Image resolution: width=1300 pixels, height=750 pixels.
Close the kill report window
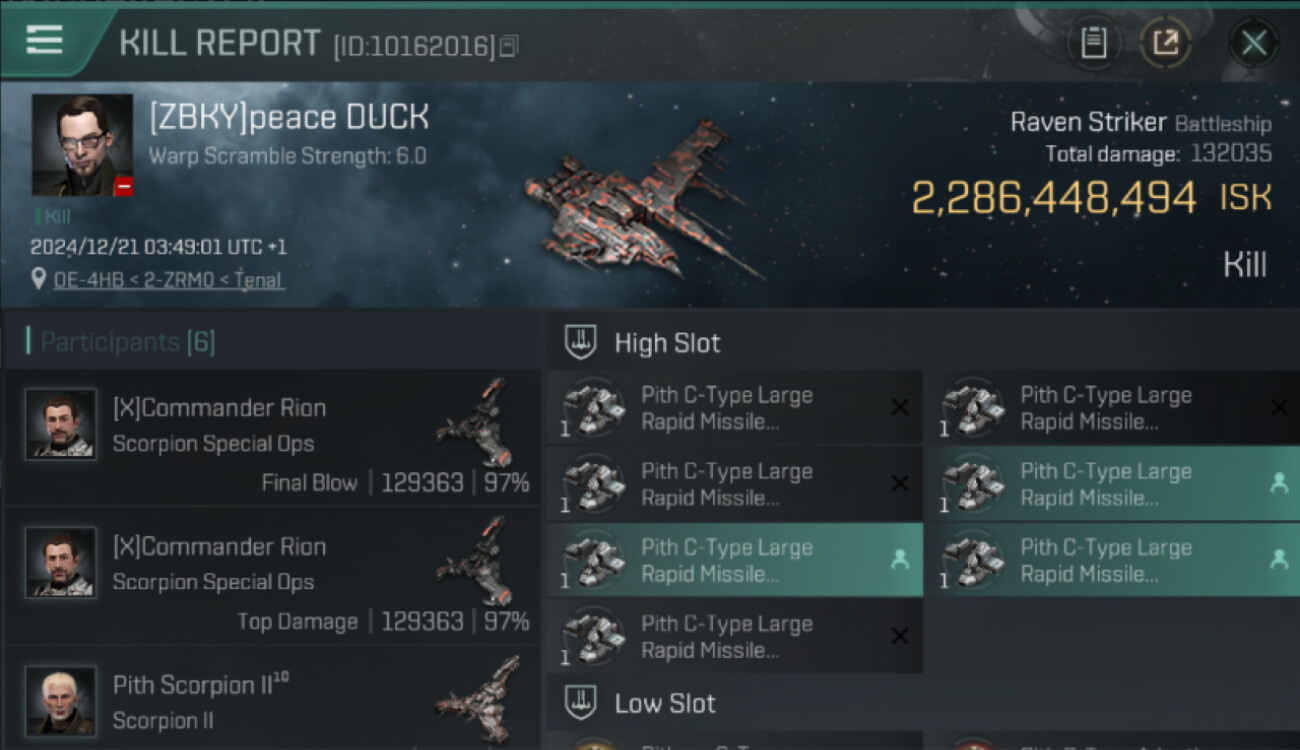coord(1253,43)
